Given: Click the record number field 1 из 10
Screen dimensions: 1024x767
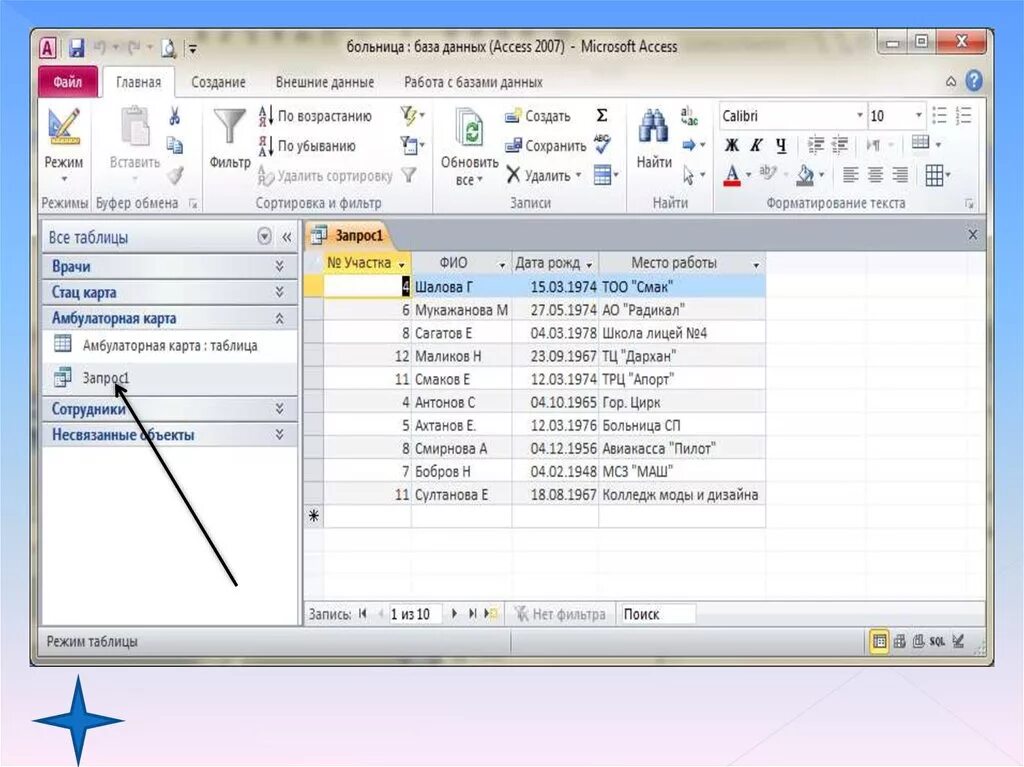Looking at the screenshot, I should pyautogui.click(x=414, y=614).
